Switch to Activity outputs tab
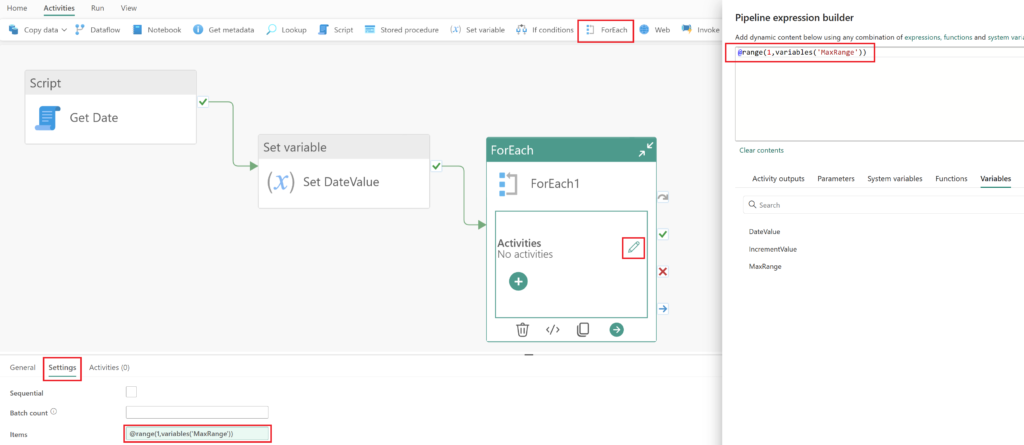Screen dimensions: 1024x445 (778, 178)
